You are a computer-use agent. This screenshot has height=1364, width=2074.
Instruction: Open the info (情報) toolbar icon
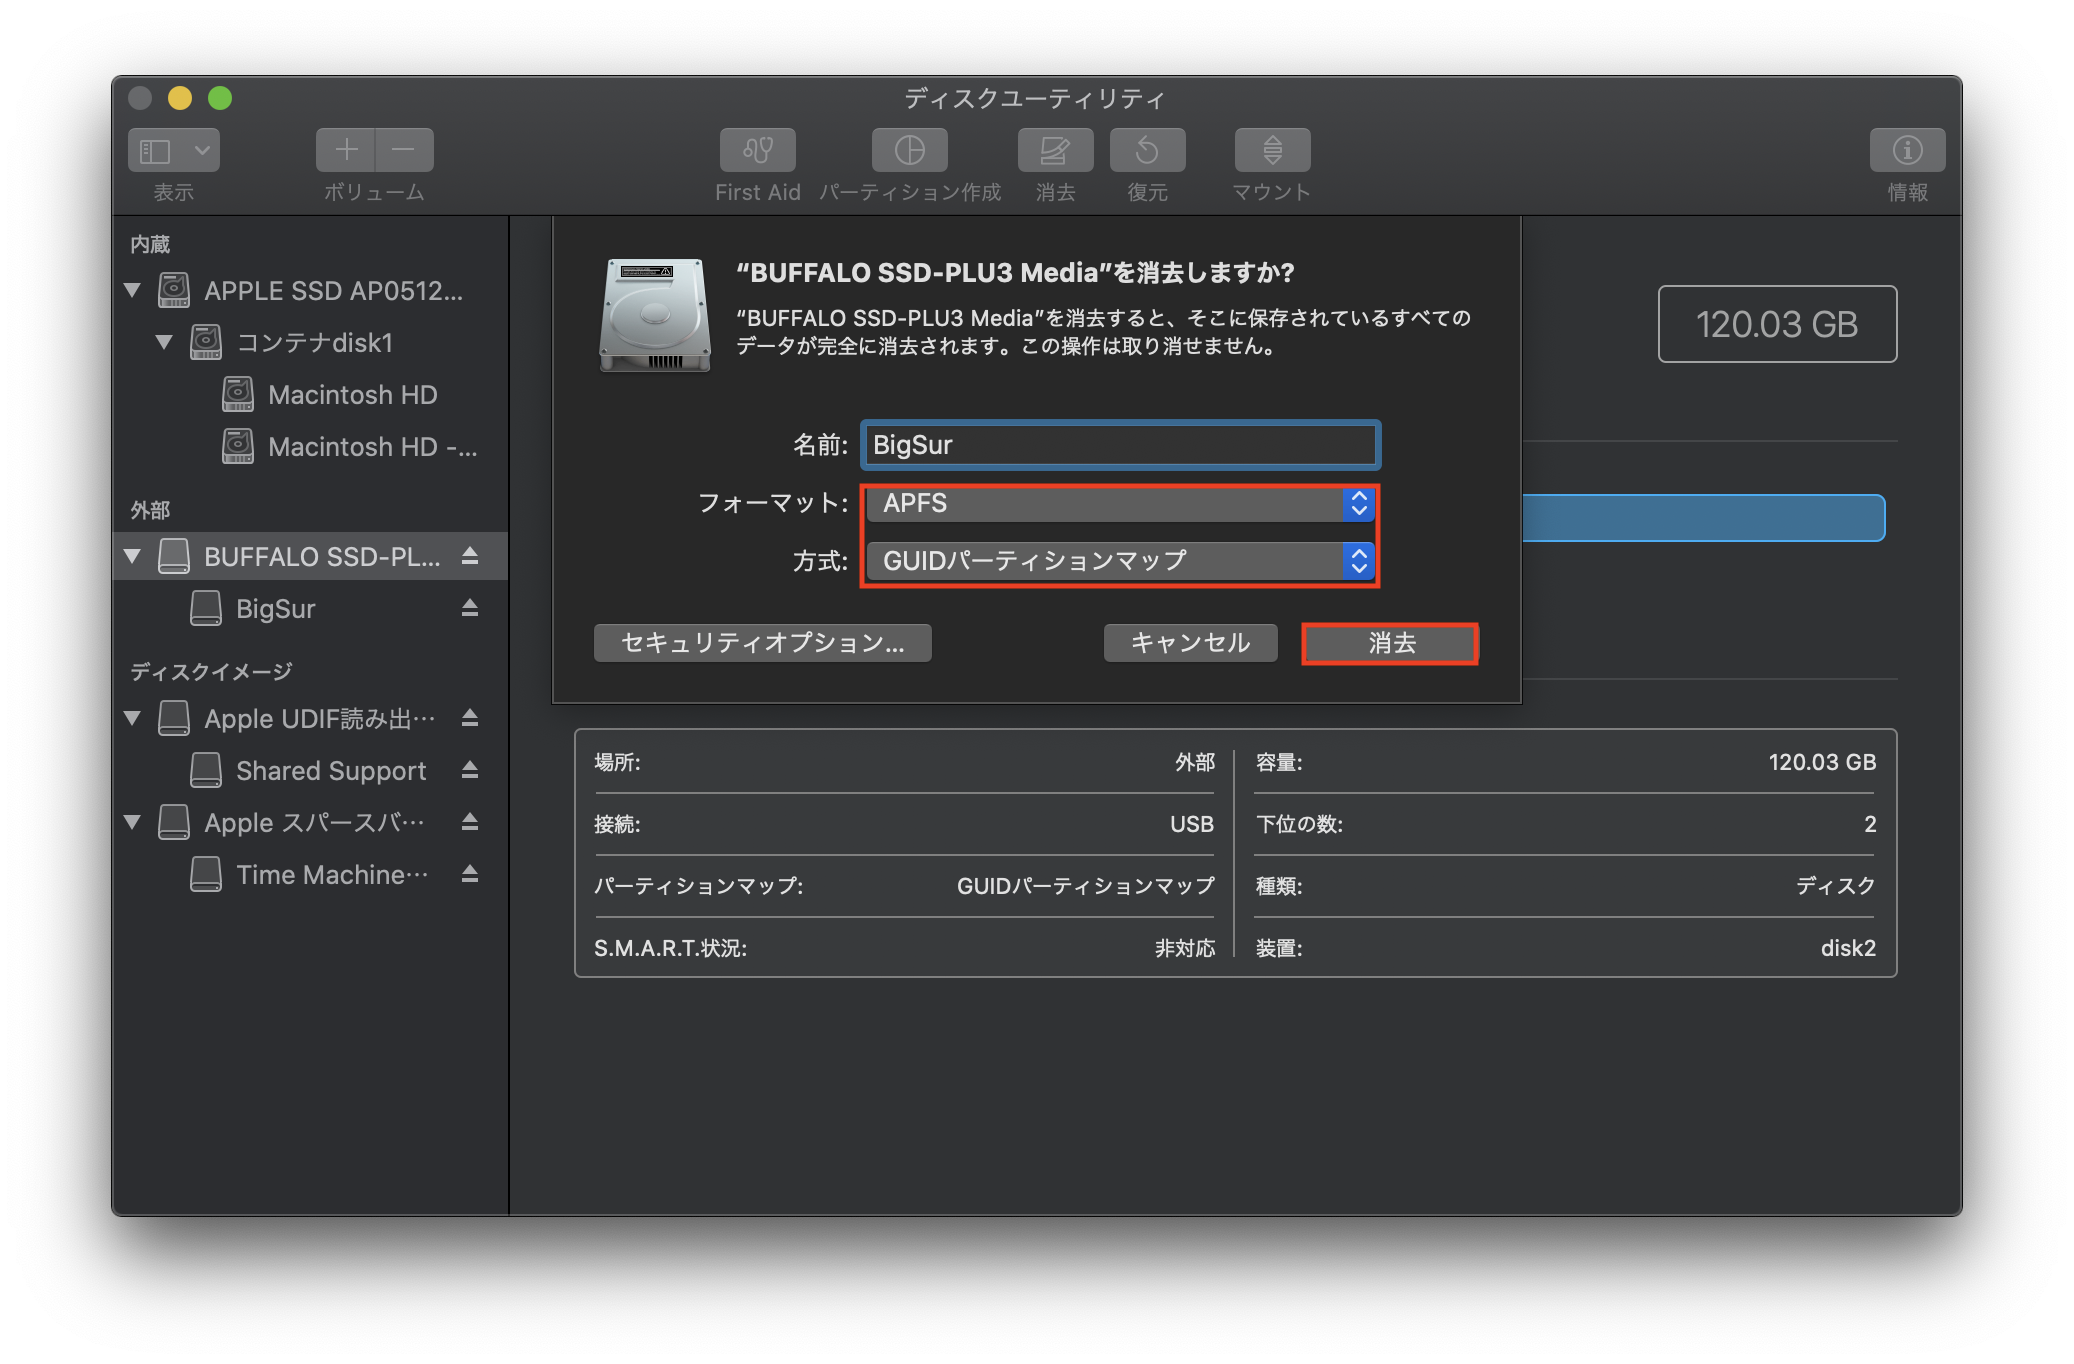point(1907,150)
